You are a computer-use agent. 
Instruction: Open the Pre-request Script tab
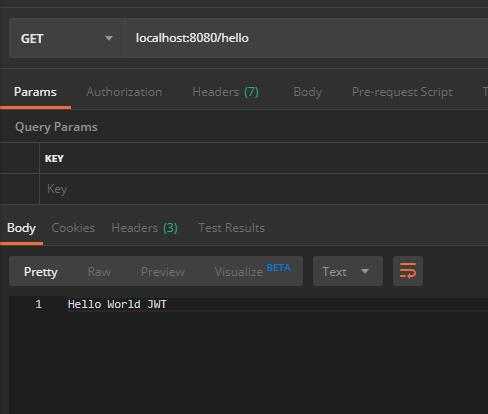(403, 92)
